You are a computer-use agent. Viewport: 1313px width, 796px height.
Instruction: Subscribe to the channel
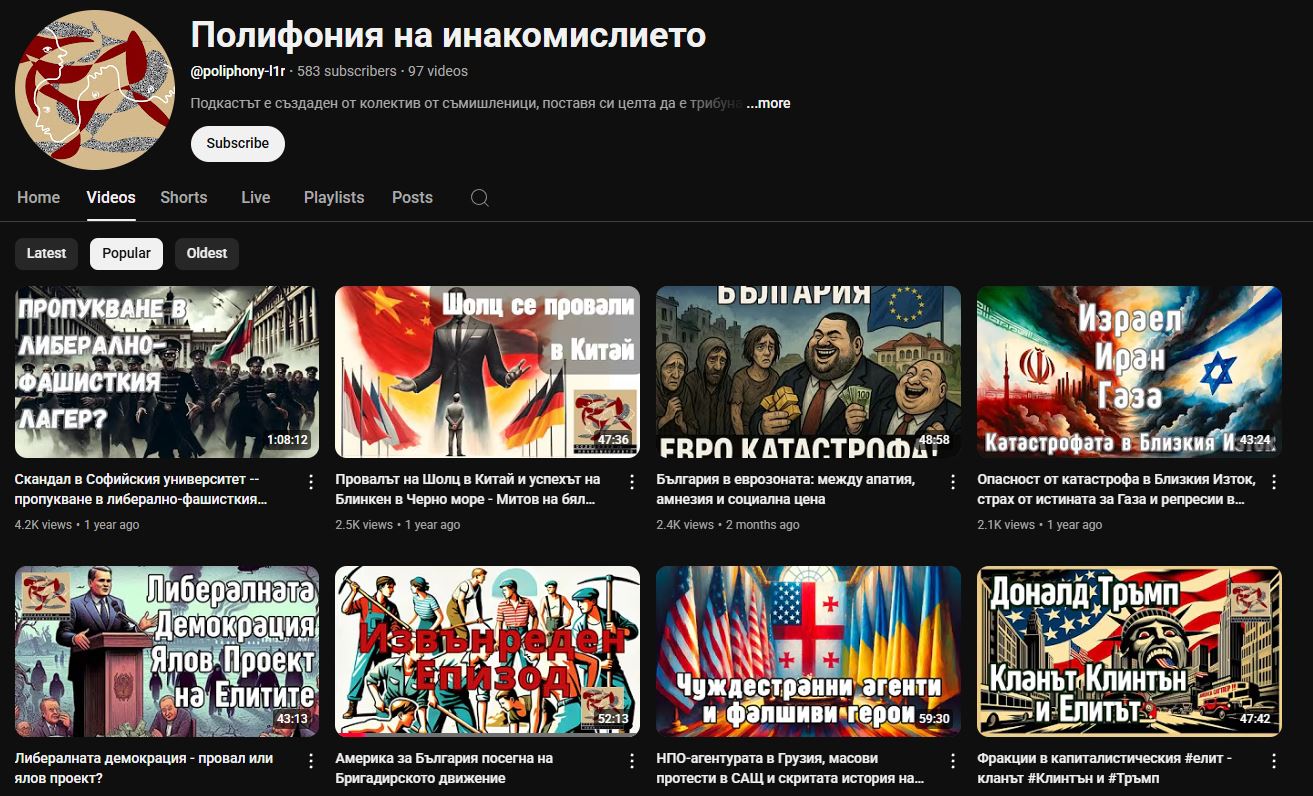[238, 143]
